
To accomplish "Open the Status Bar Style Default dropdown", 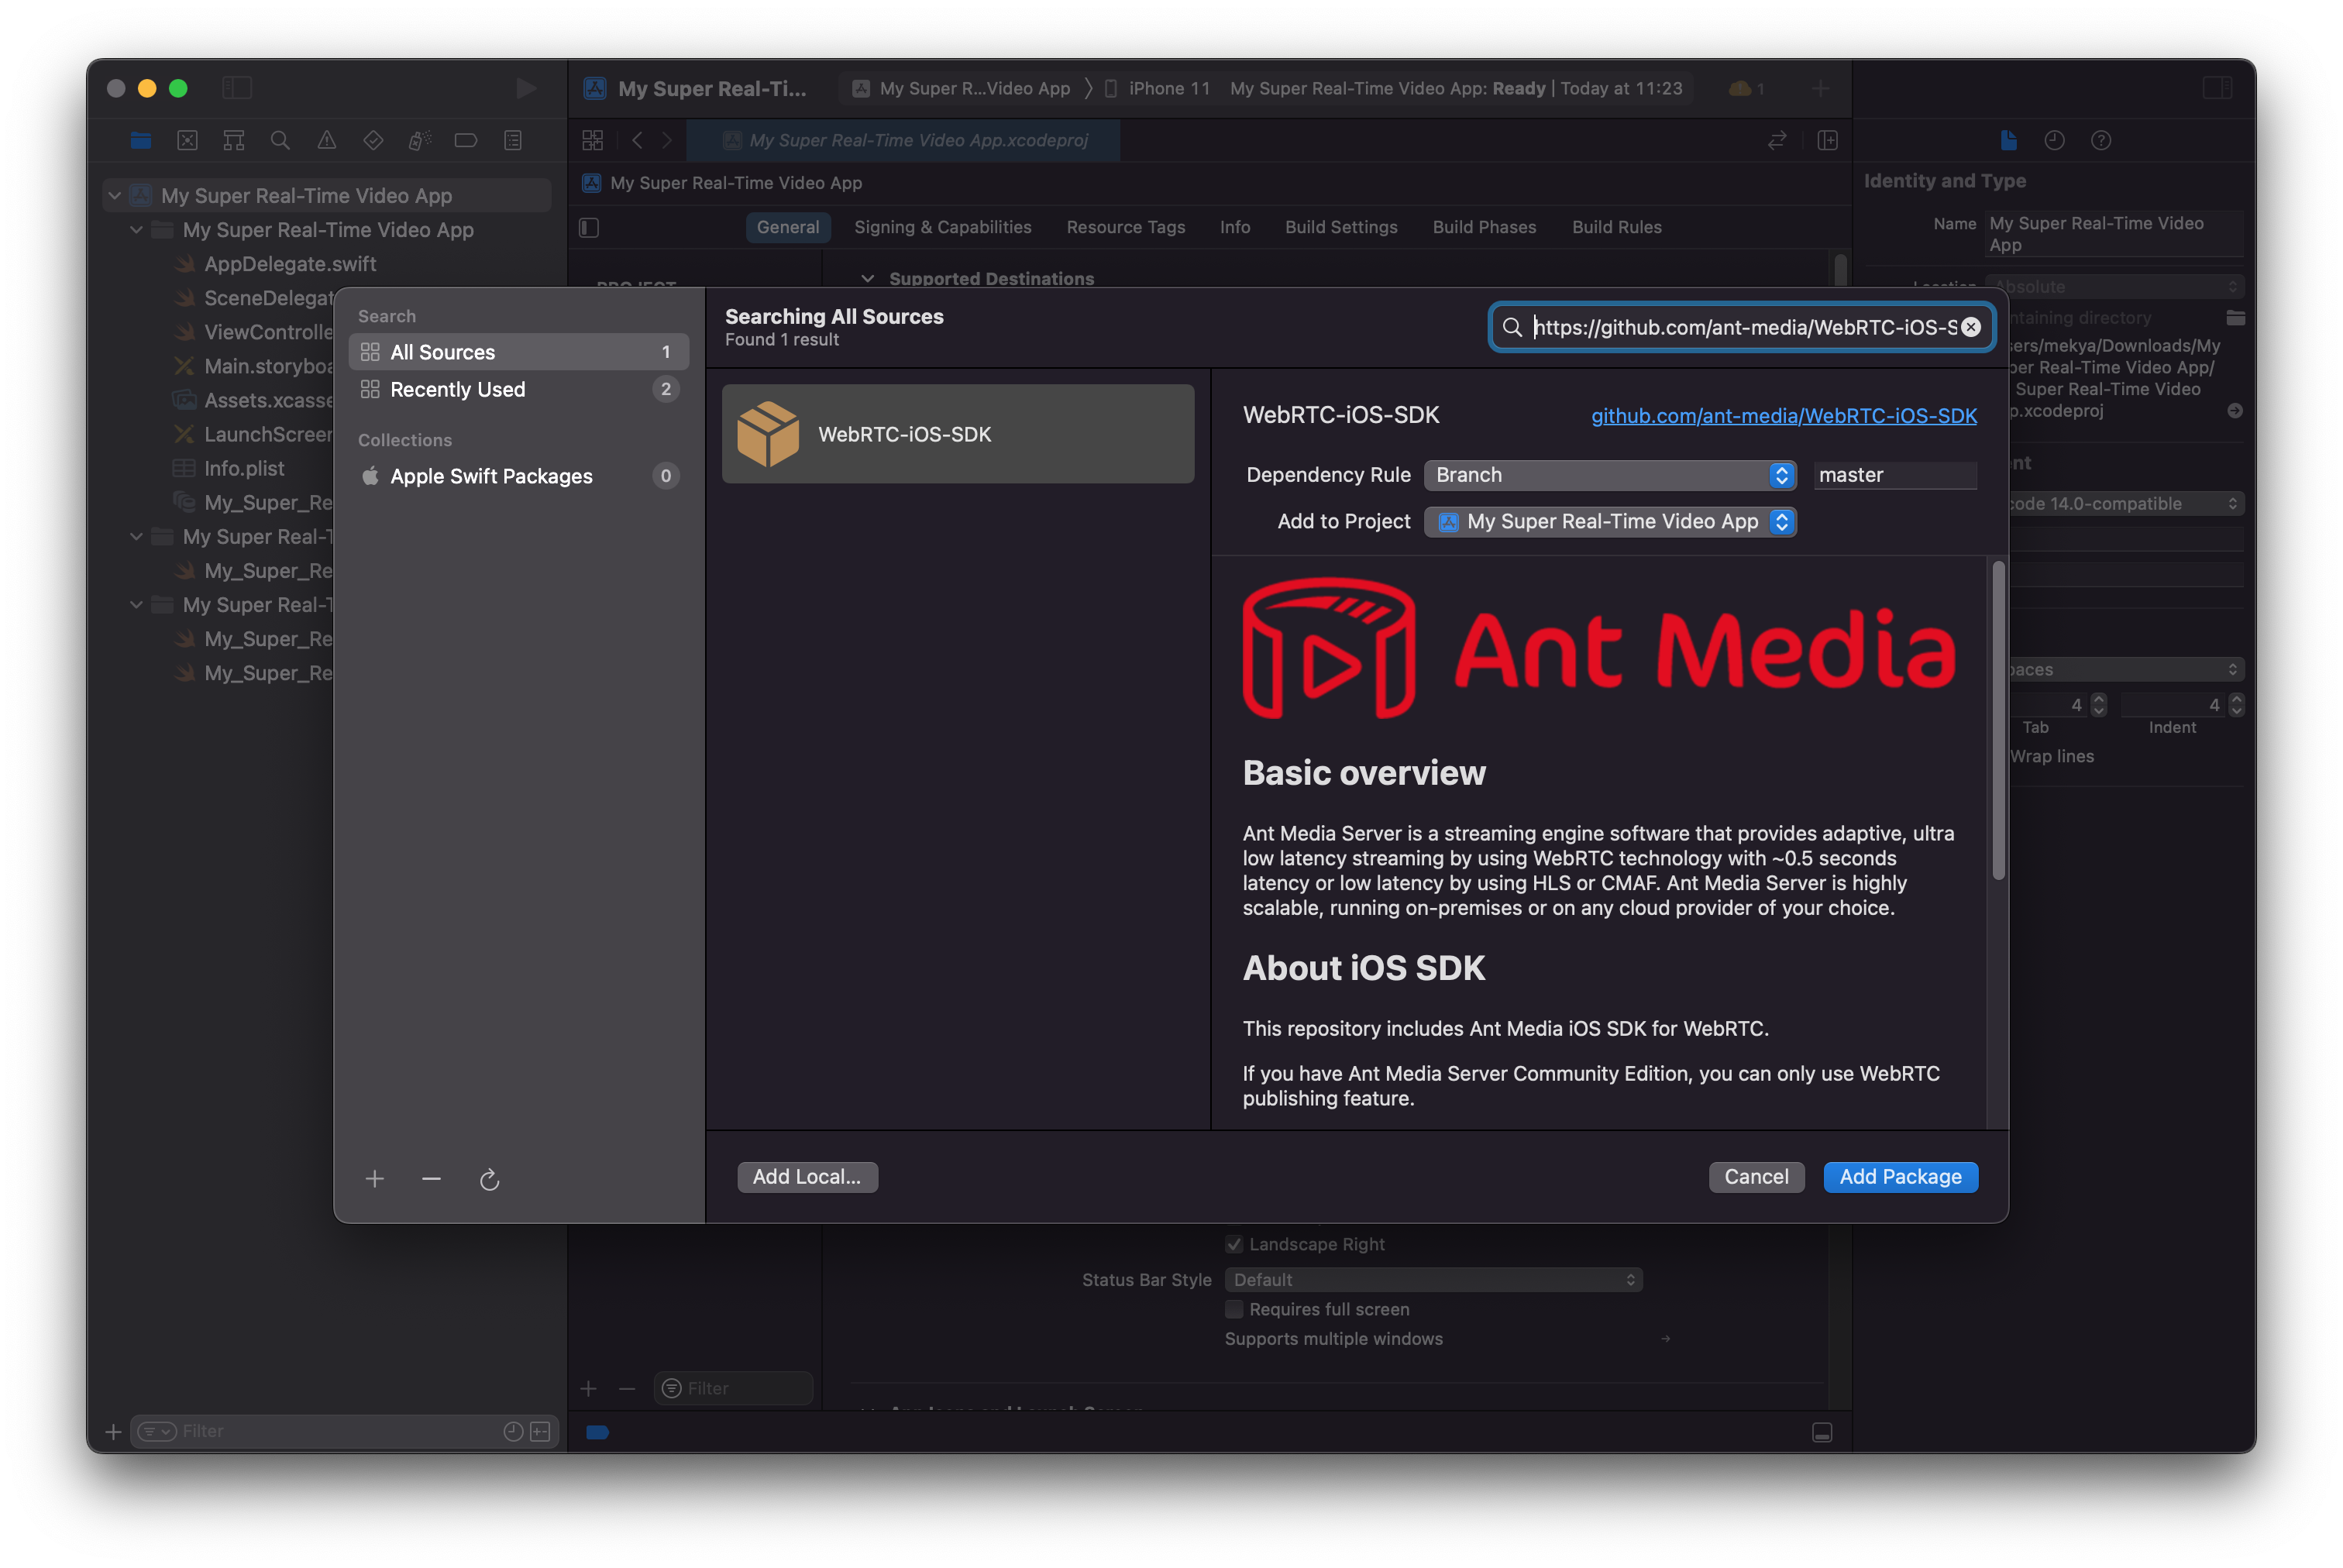I will click(x=1433, y=1279).
